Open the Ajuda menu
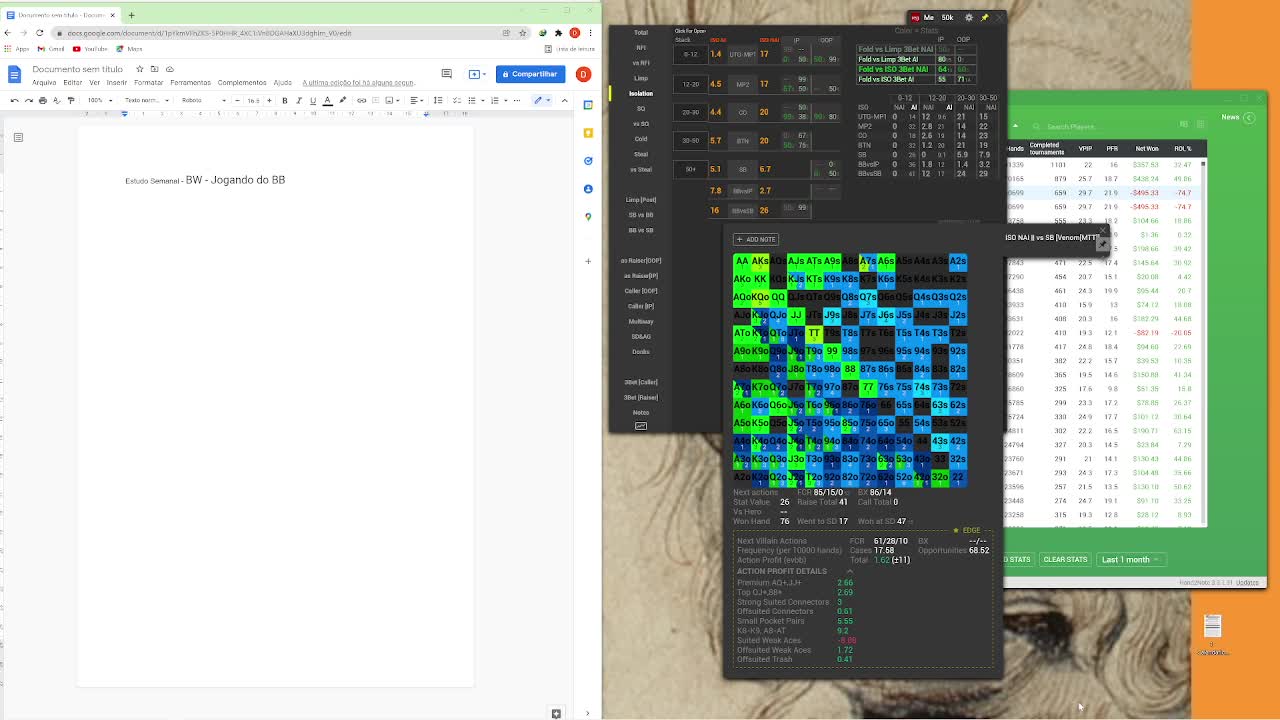1280x720 pixels. 282,83
